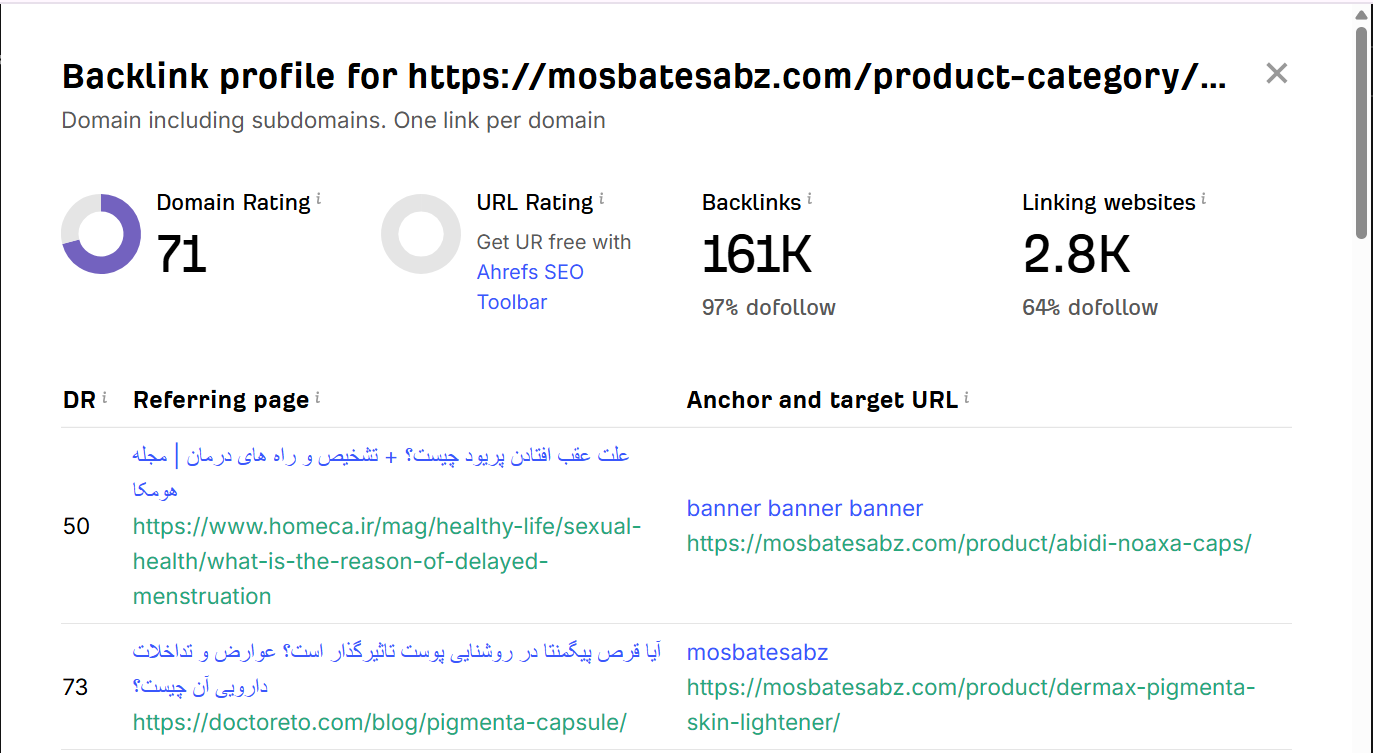Close the Backlink profile dialog
The image size is (1373, 753).
coord(1276,74)
